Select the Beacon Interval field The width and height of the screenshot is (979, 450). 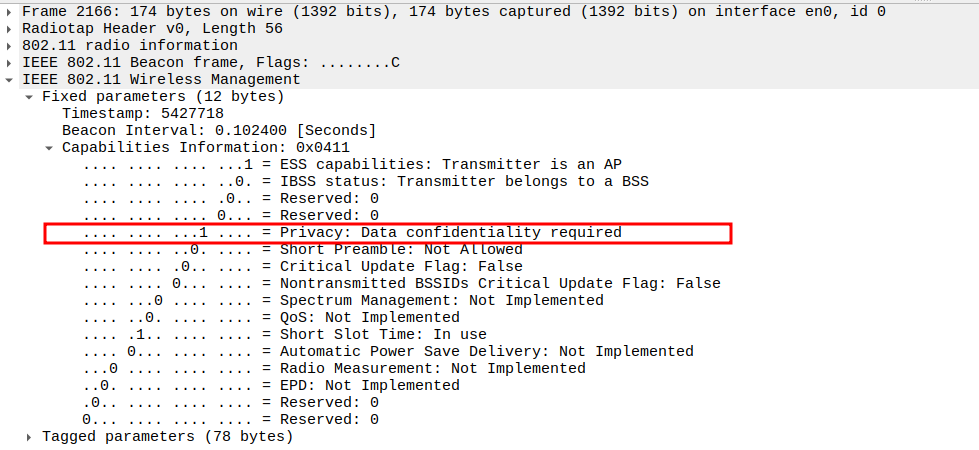[x=219, y=130]
